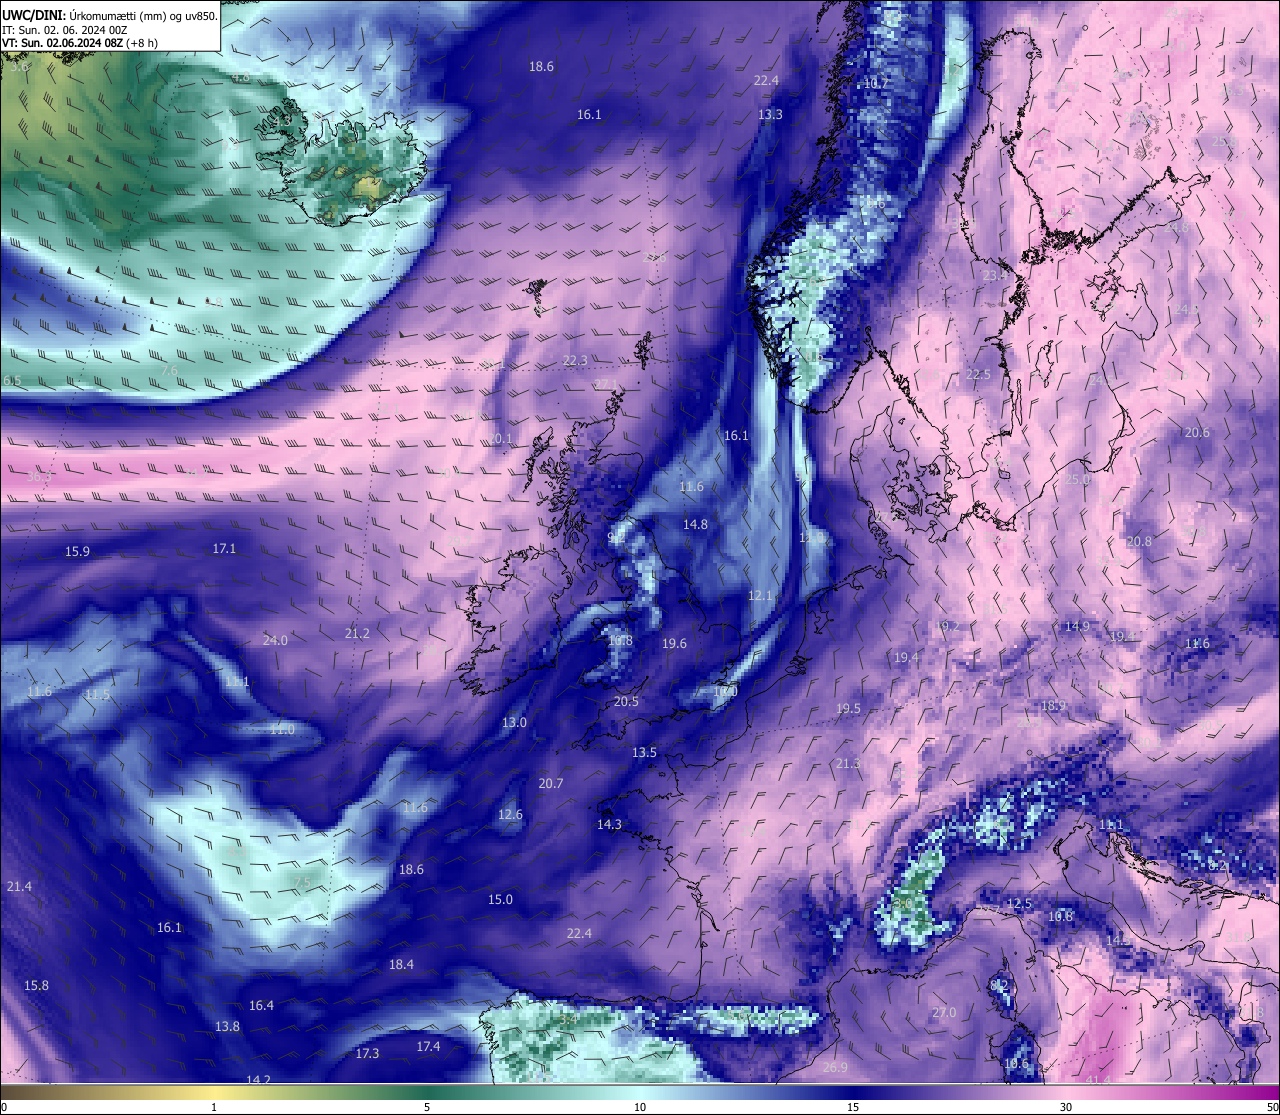This screenshot has width=1280, height=1115.
Task: Click the 21.3 value over central Europe
Action: click(848, 764)
